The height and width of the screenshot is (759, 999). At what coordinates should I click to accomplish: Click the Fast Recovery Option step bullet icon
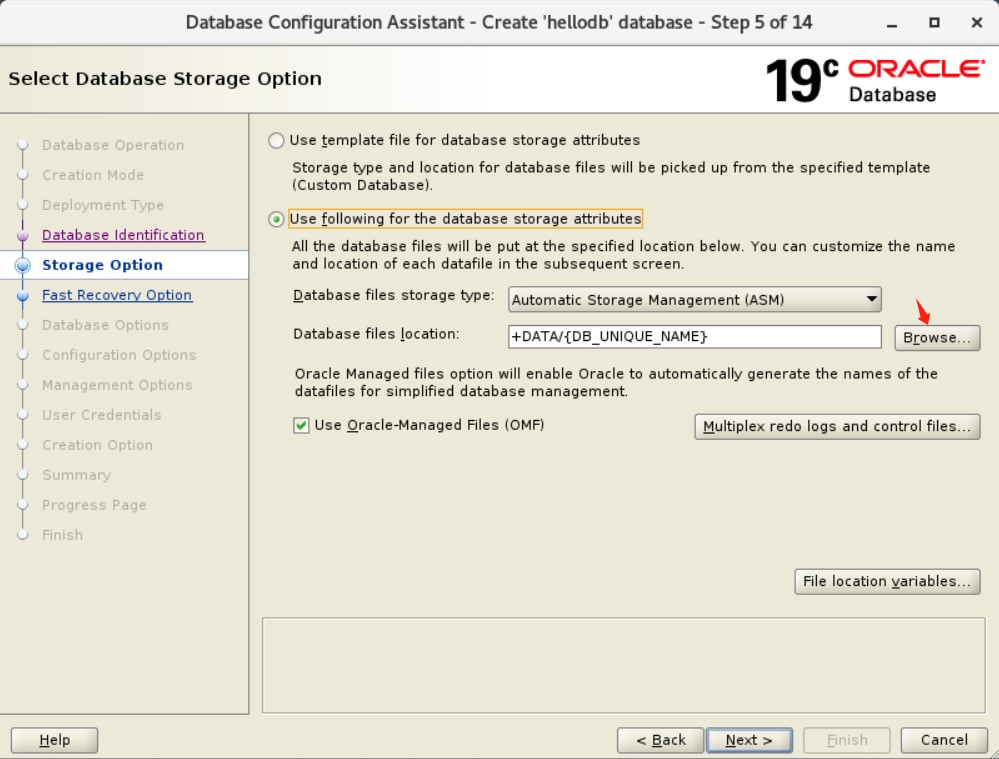(22, 296)
